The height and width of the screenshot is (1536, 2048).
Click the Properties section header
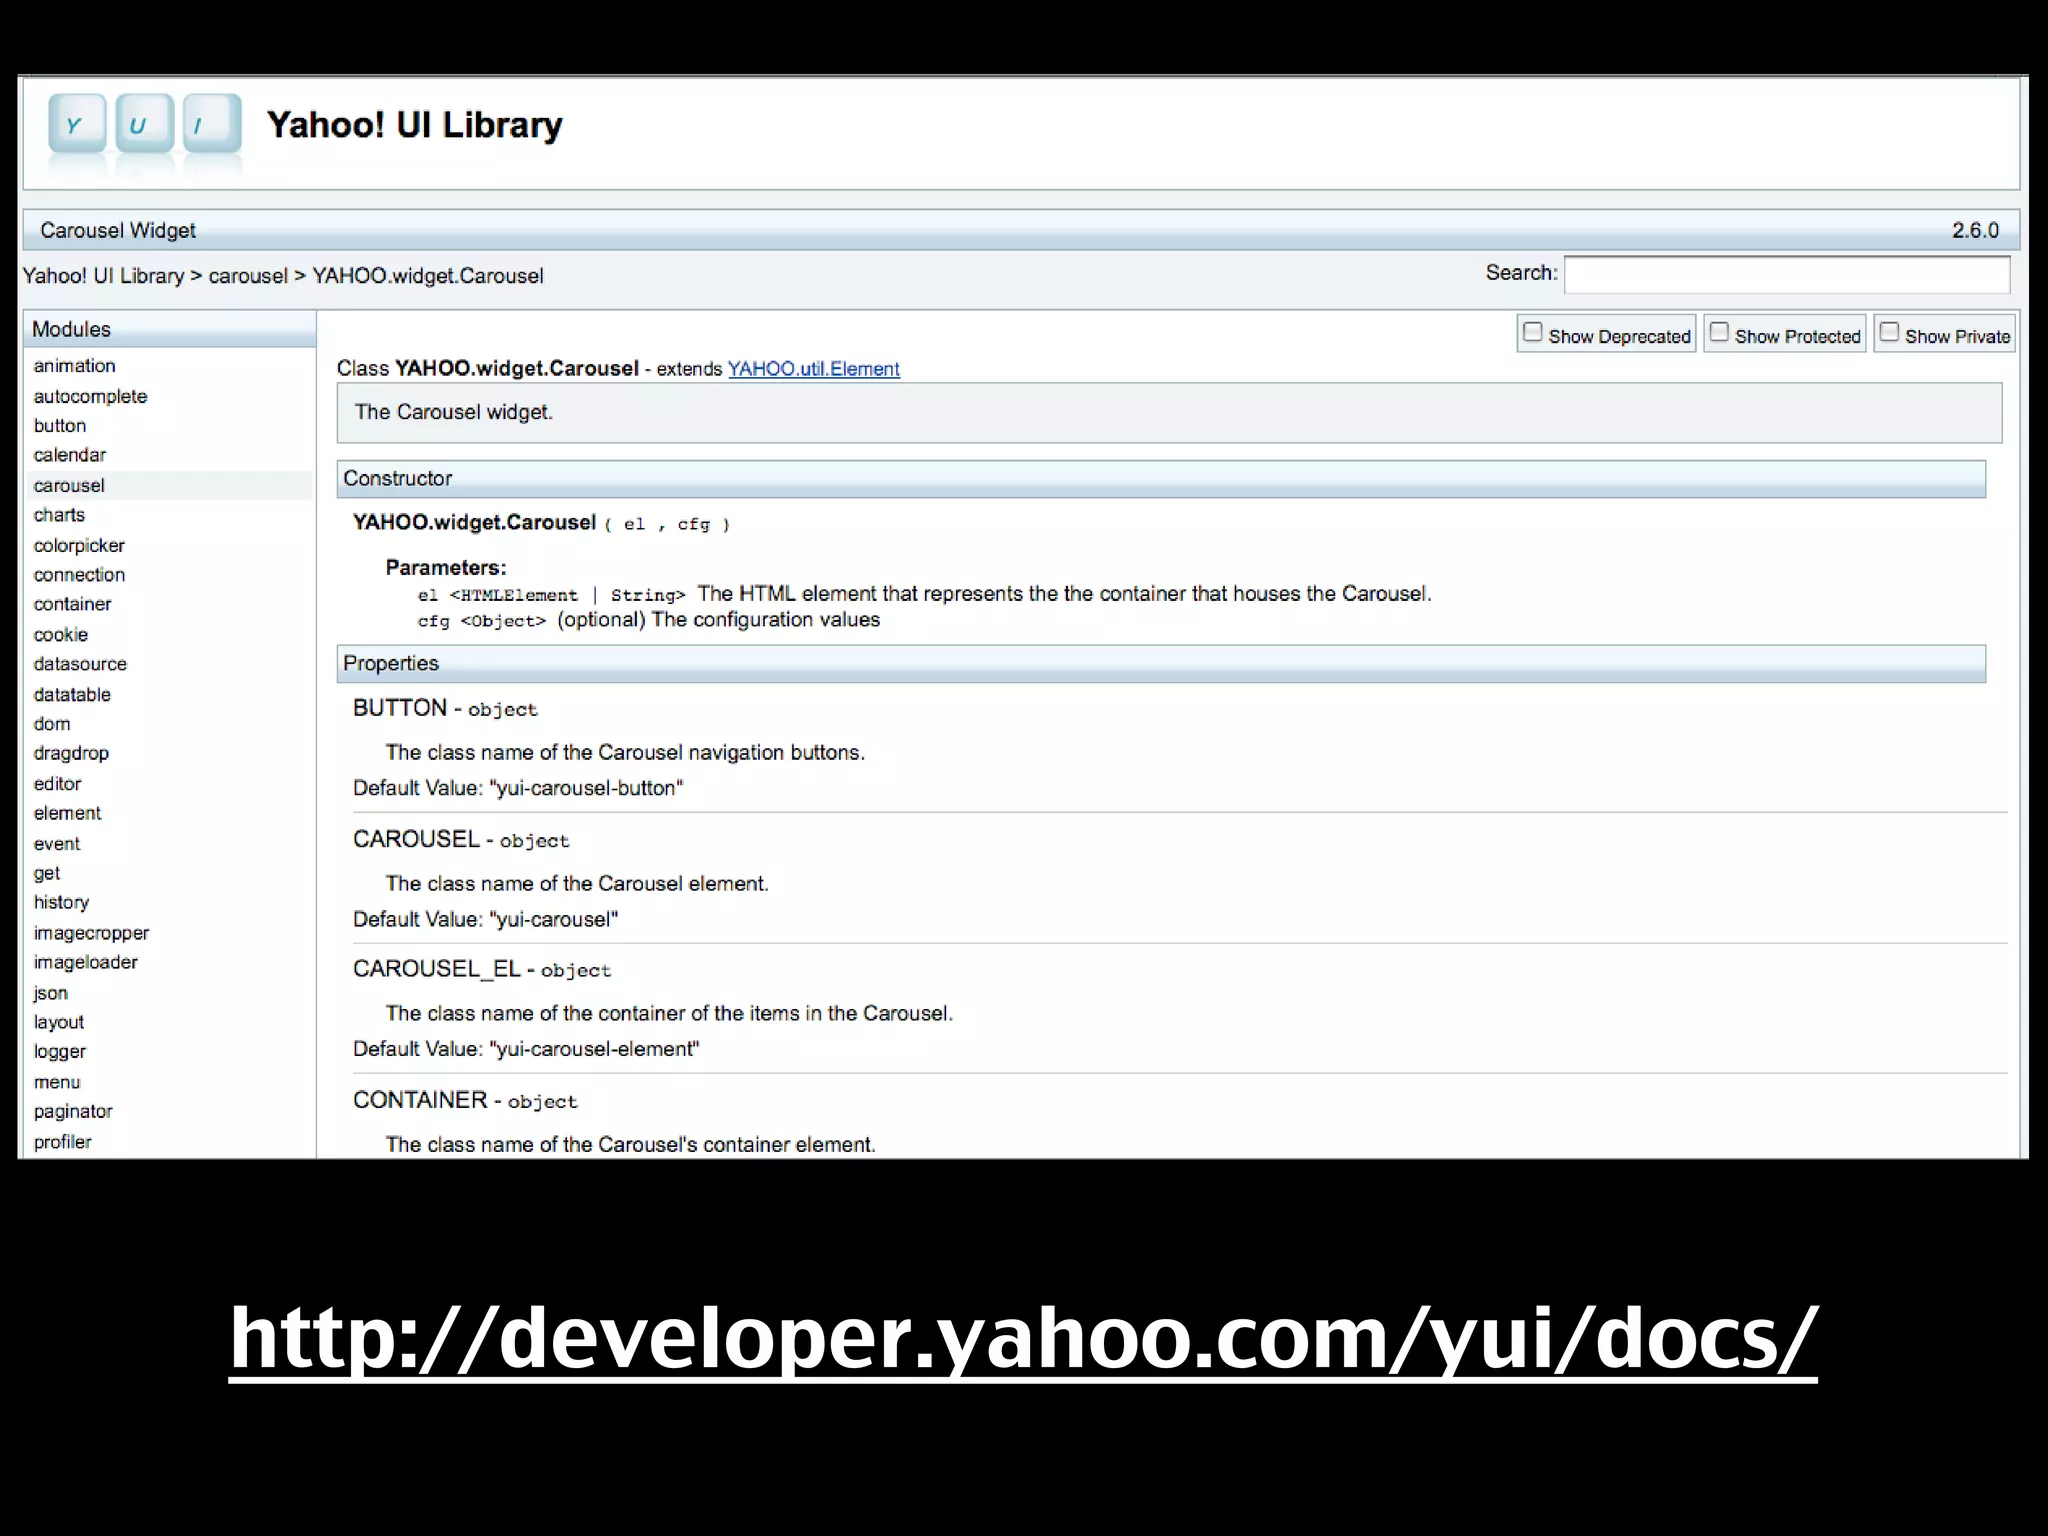[391, 664]
